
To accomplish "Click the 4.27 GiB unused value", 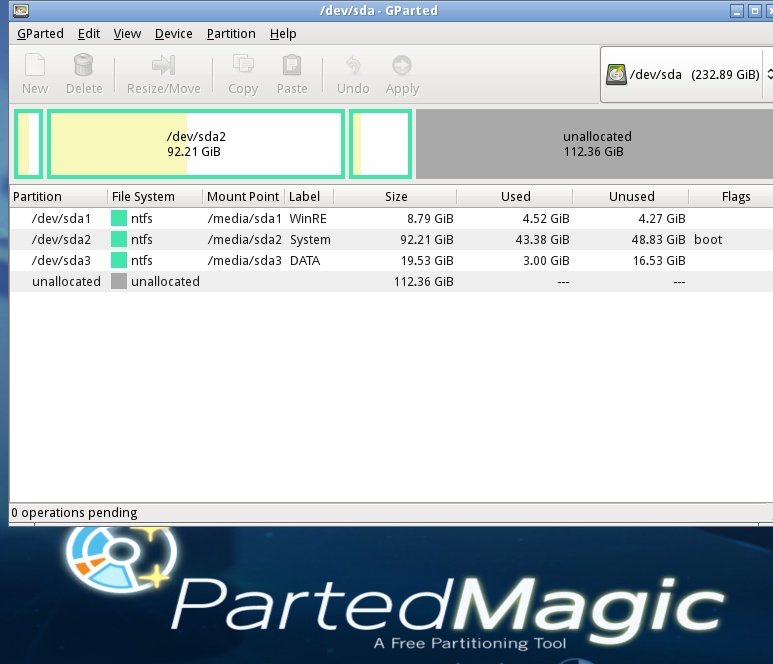I will click(662, 218).
